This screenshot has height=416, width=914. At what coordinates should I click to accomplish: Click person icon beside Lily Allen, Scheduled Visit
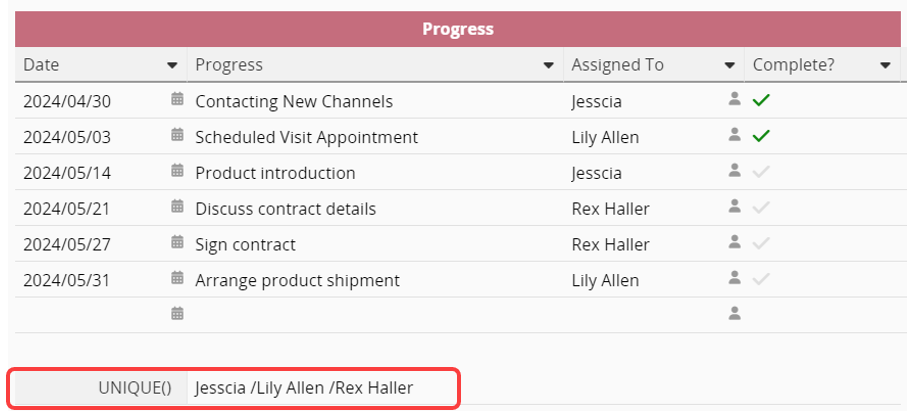coord(735,135)
